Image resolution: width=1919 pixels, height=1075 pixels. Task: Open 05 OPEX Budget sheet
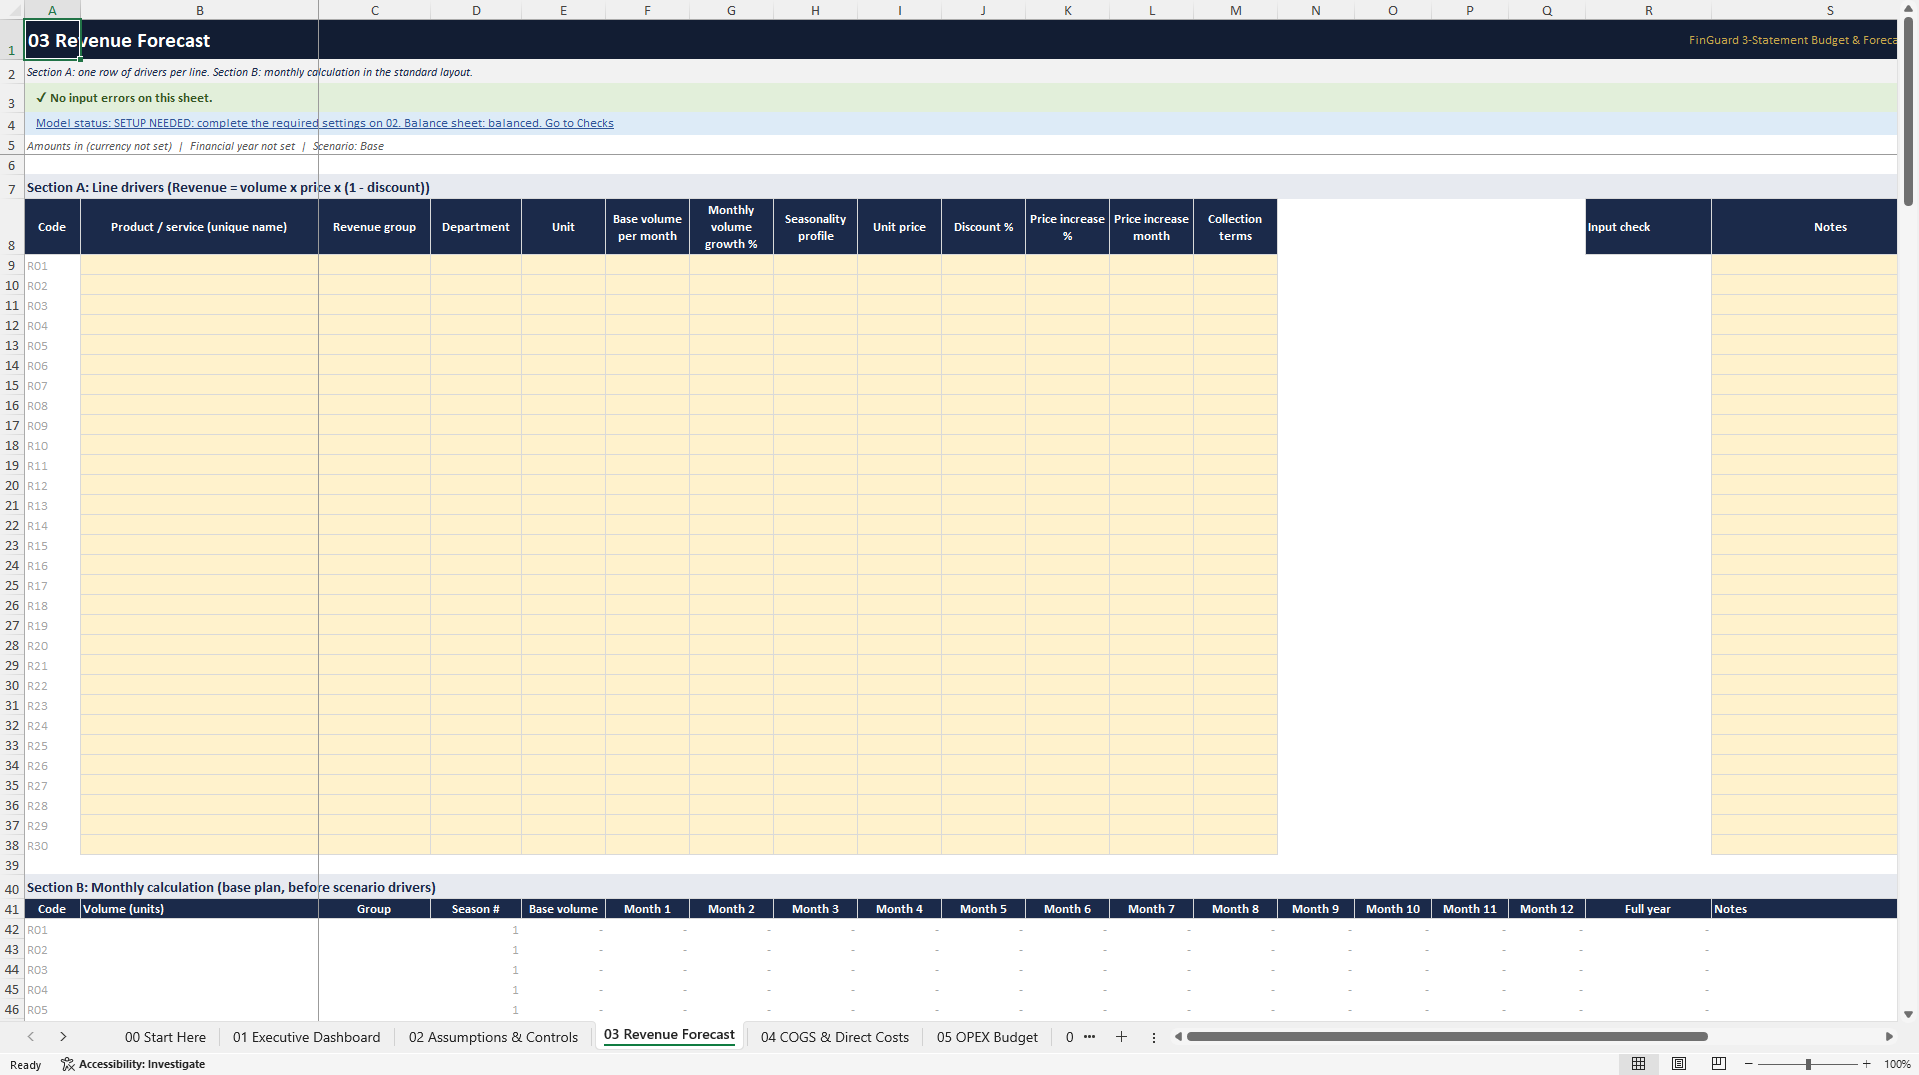[987, 1037]
